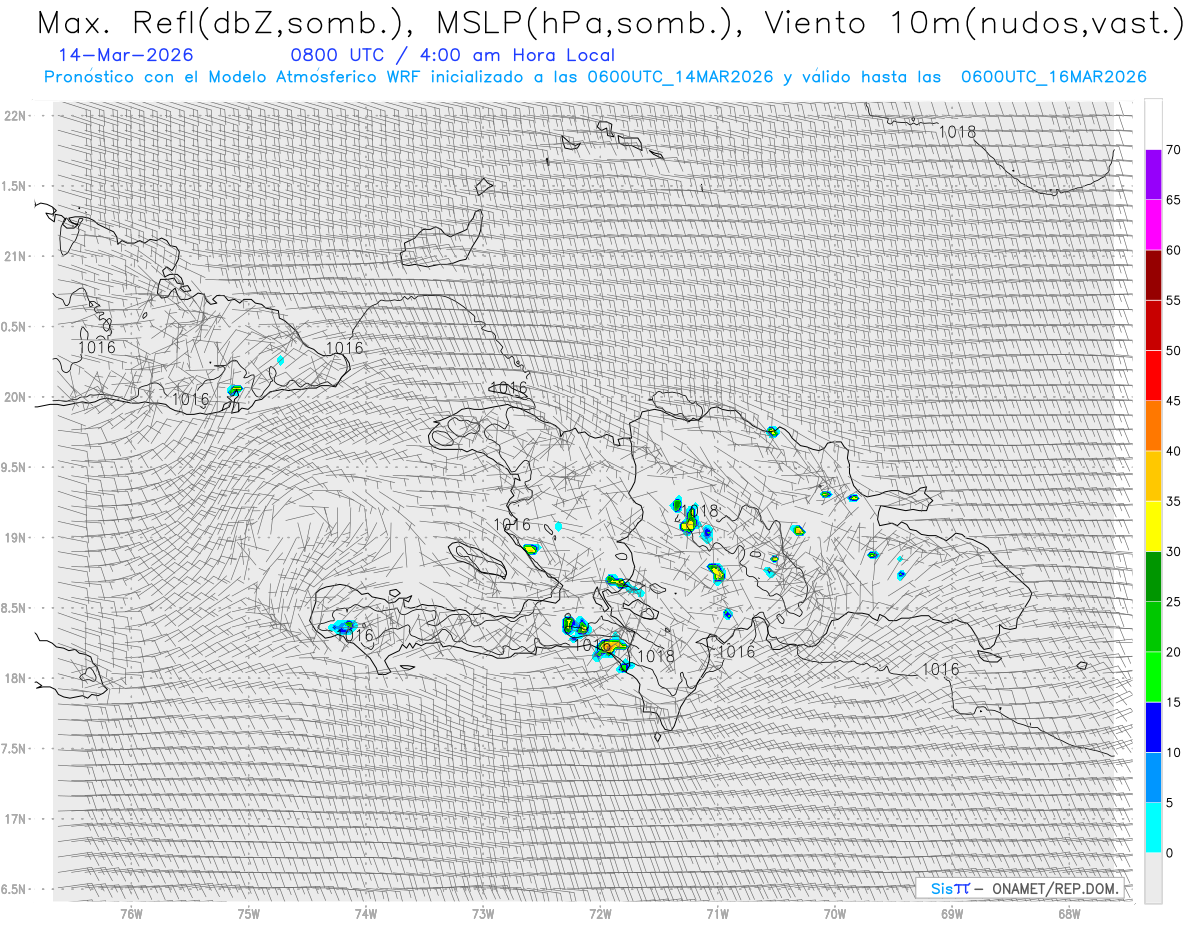The width and height of the screenshot is (1200, 927).
Task: Click the '20' value on the colorbar scale
Action: 1173,652
